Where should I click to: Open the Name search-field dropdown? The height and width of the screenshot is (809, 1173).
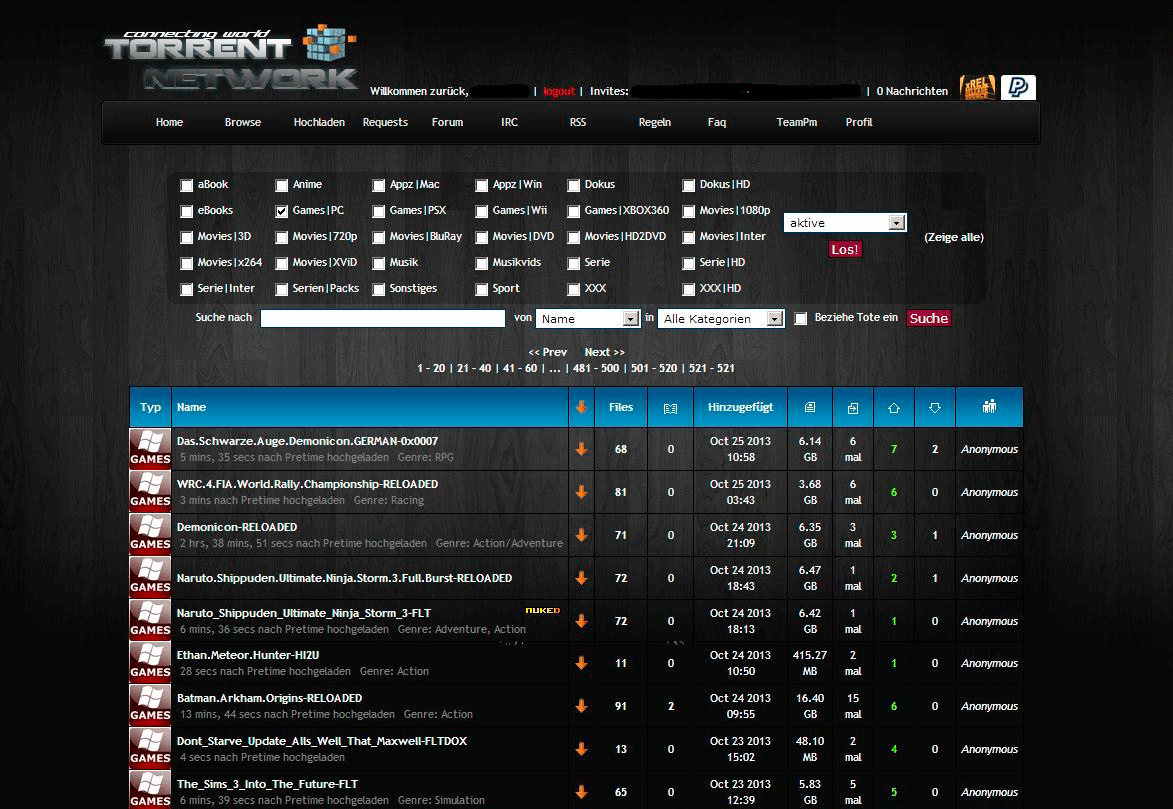click(588, 318)
